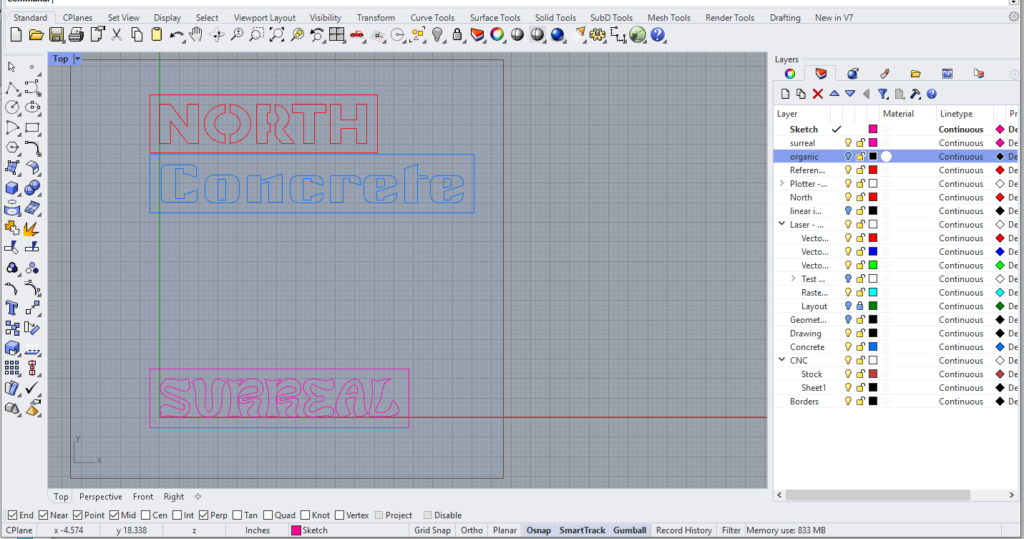This screenshot has height=539, width=1024.
Task: Click the layer filter funnel icon
Action: (883, 94)
